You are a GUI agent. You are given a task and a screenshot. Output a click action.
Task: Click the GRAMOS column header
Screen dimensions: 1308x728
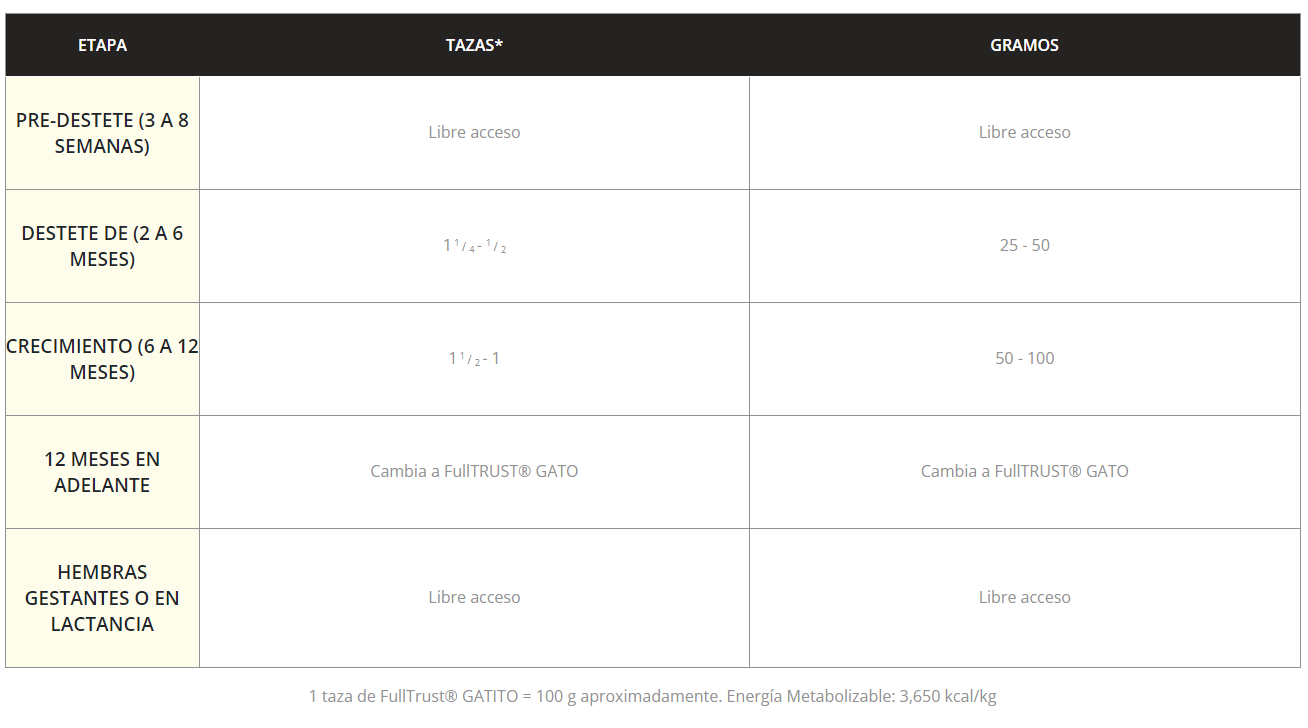[x=1024, y=45]
